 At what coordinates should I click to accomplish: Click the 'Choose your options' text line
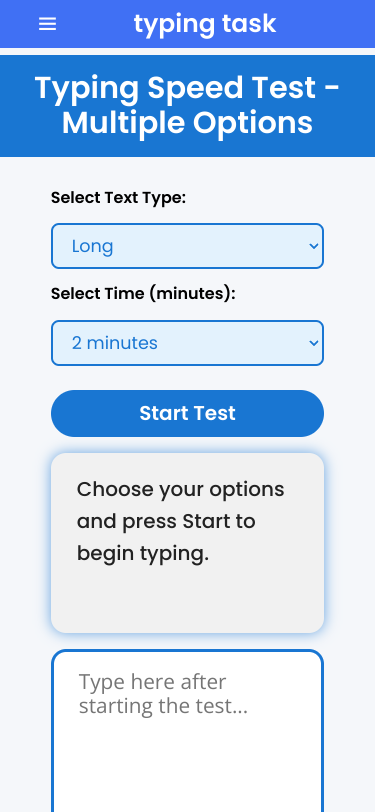click(x=180, y=489)
